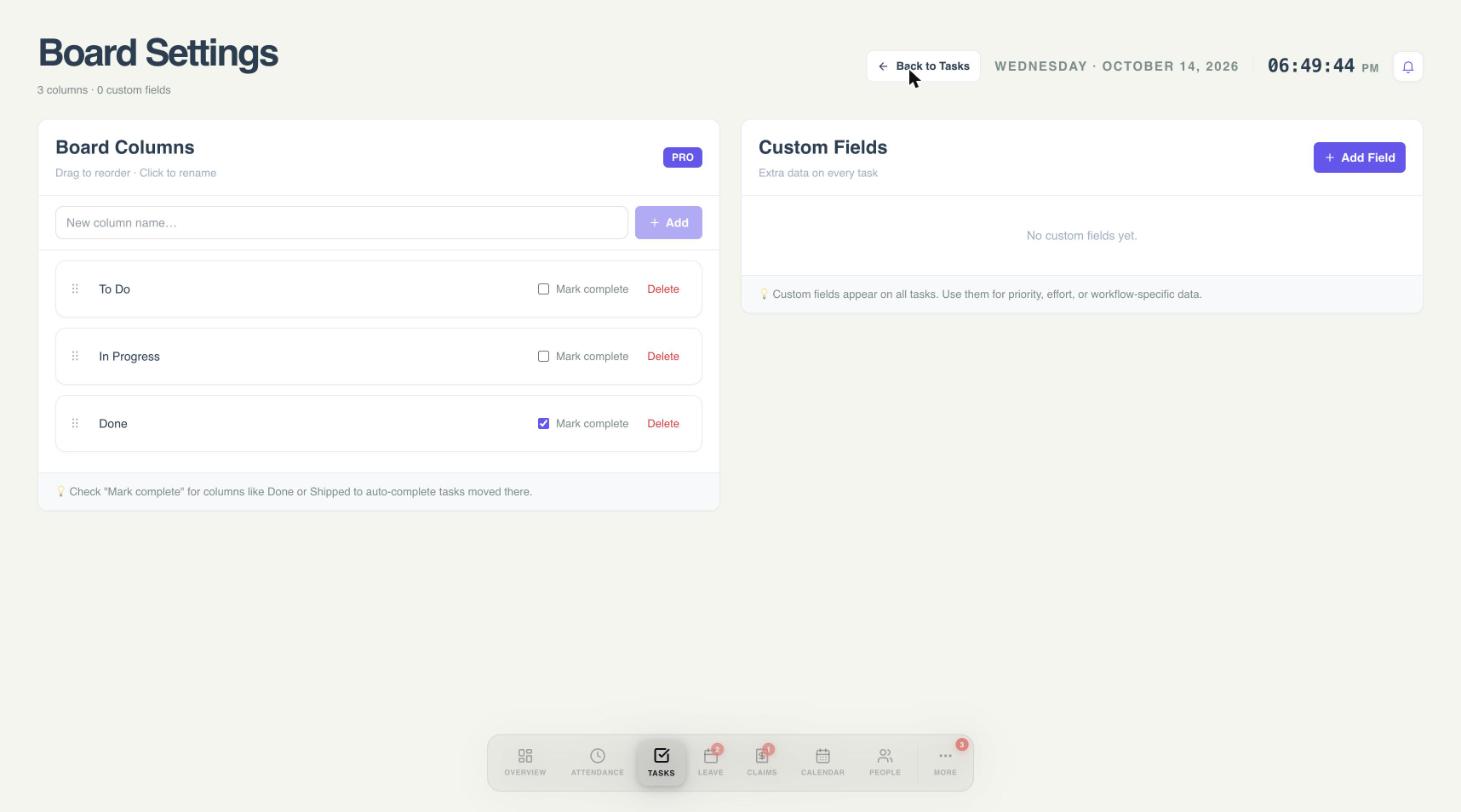The width and height of the screenshot is (1461, 812).
Task: Click the PRO badge in Board Columns
Action: pos(683,158)
